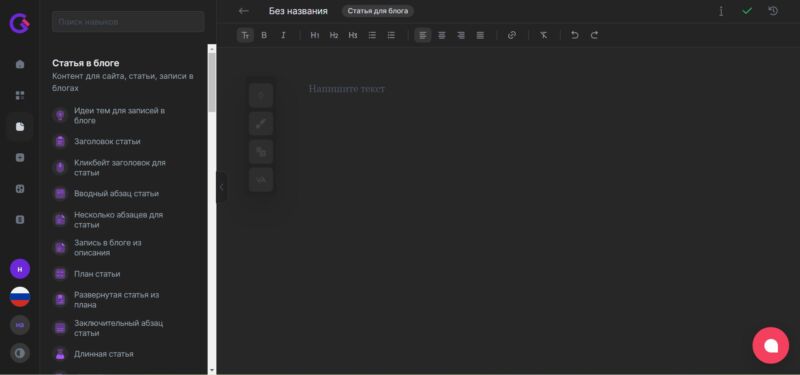This screenshot has height=375, width=800.
Task: Toggle justify text alignment
Action: (x=480, y=35)
